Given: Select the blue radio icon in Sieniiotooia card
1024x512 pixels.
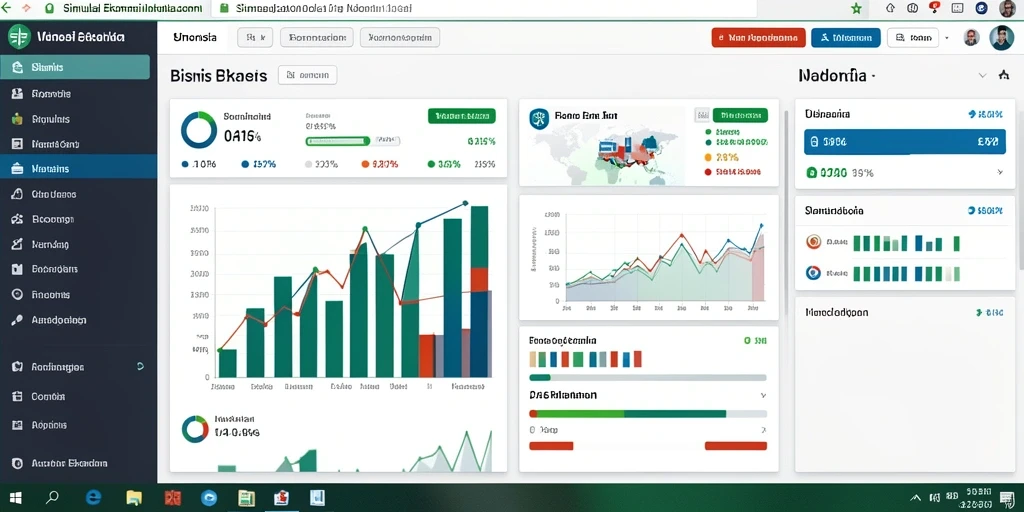Looking at the screenshot, I should [x=814, y=272].
